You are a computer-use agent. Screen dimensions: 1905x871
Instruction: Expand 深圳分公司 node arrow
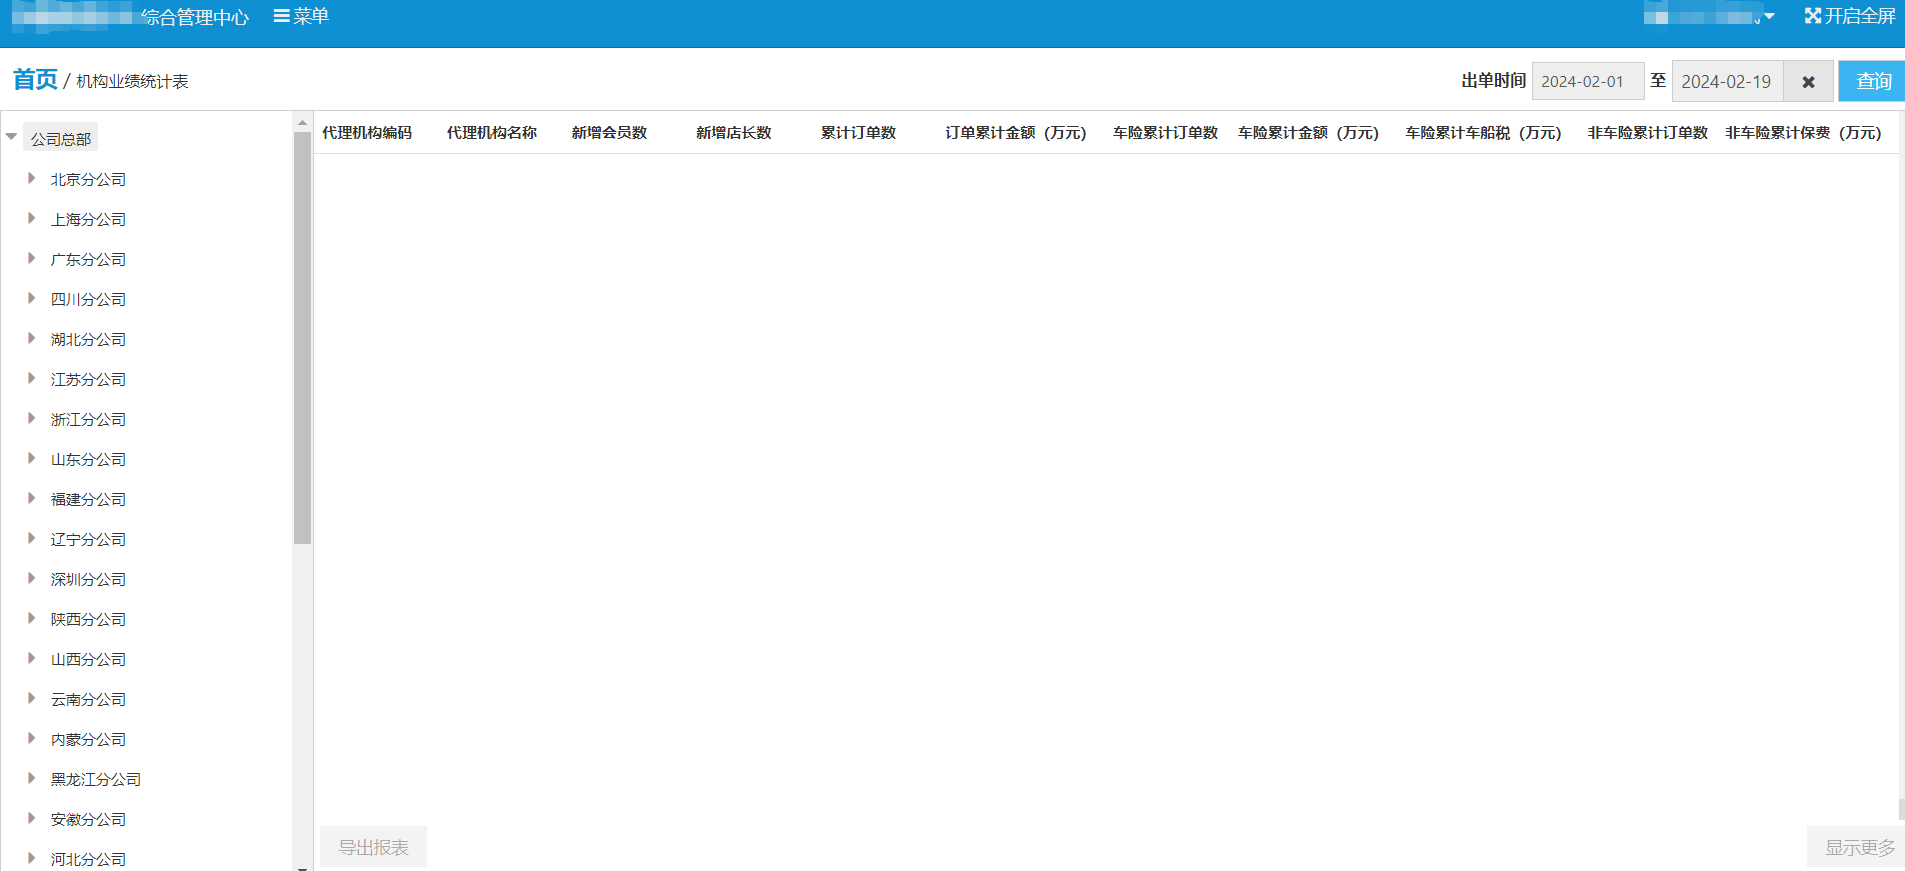(31, 578)
